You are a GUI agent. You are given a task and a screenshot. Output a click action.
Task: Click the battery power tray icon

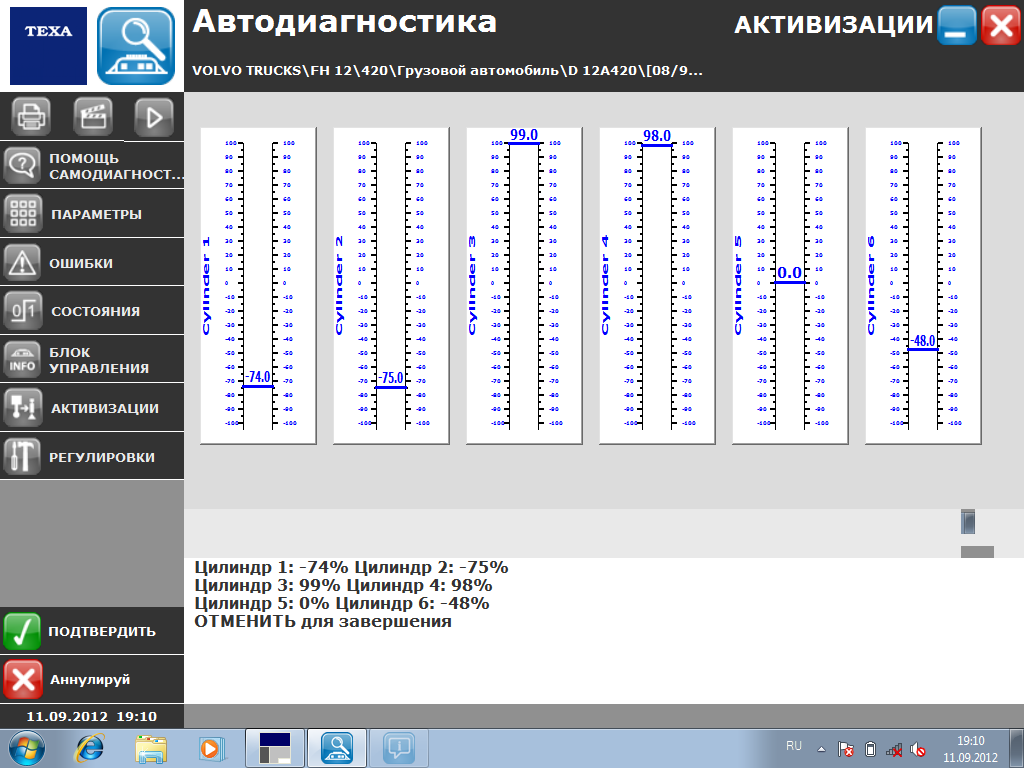coord(870,749)
